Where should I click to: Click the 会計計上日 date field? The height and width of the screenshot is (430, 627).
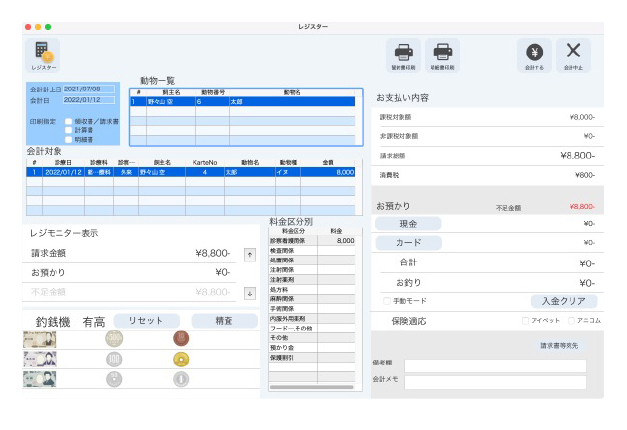89,89
